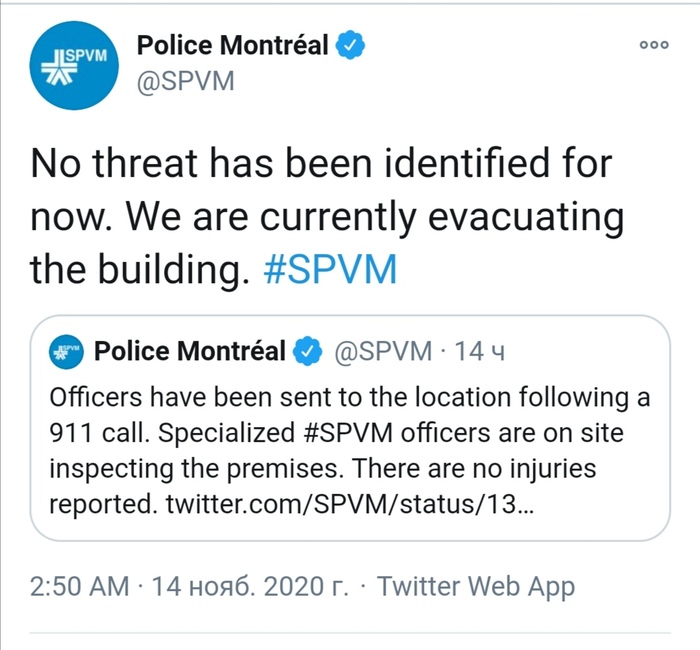
Task: Click the verified badge inside the quoted tweet
Action: click(x=305, y=352)
